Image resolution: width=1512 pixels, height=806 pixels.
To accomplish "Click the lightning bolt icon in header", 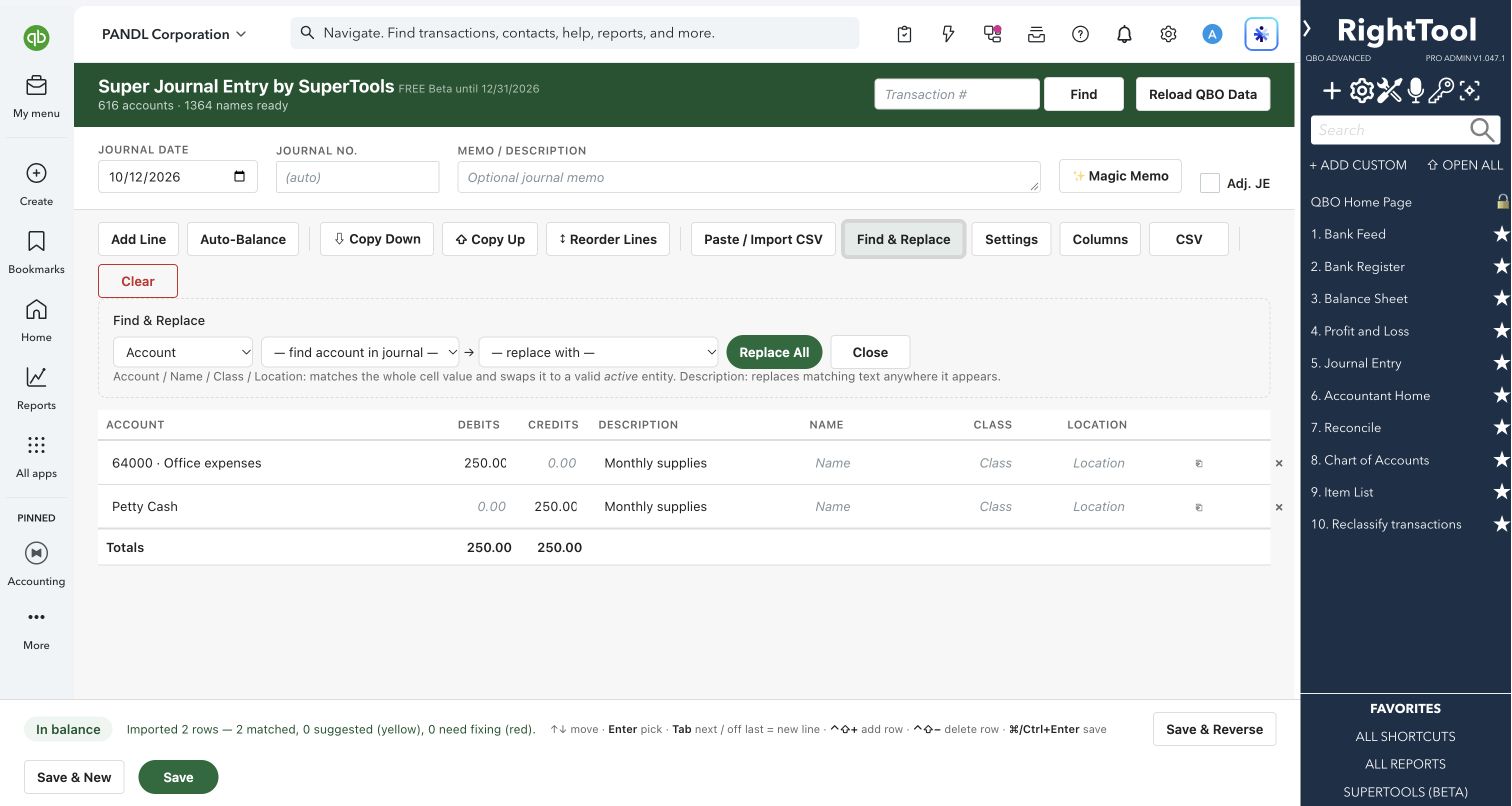I will pyautogui.click(x=948, y=34).
